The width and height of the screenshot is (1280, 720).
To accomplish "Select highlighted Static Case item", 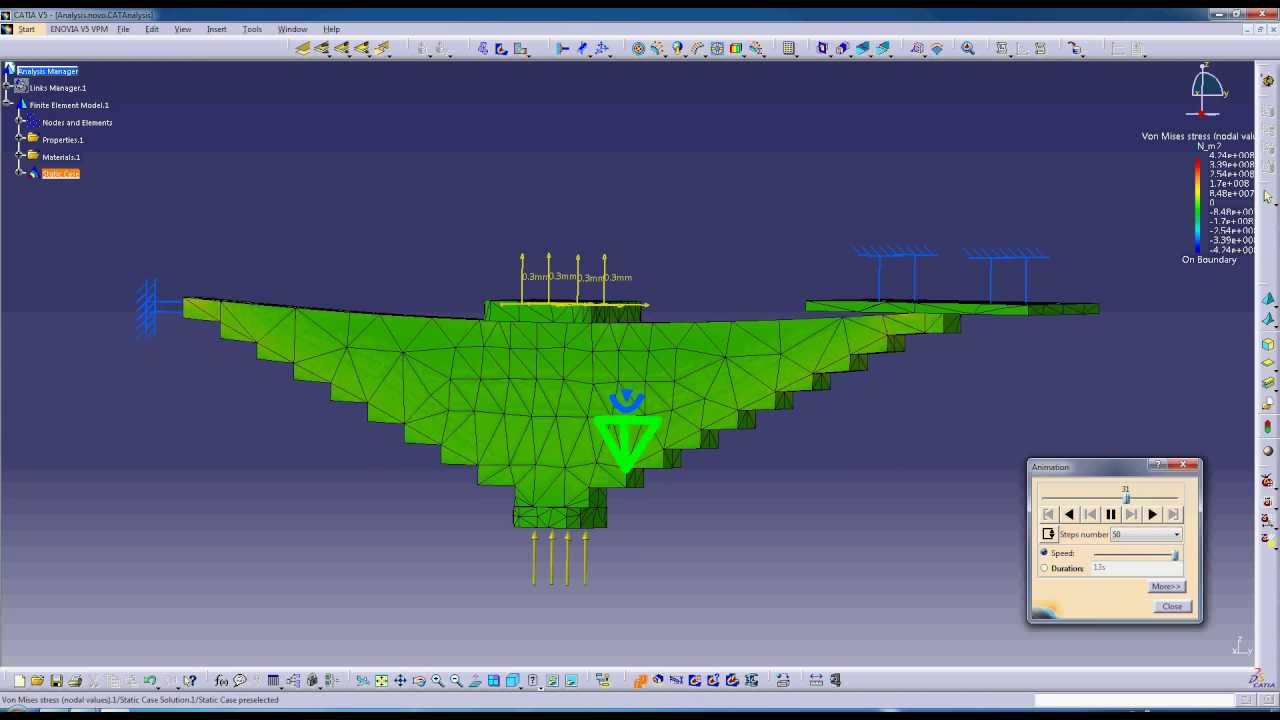I will coord(60,174).
